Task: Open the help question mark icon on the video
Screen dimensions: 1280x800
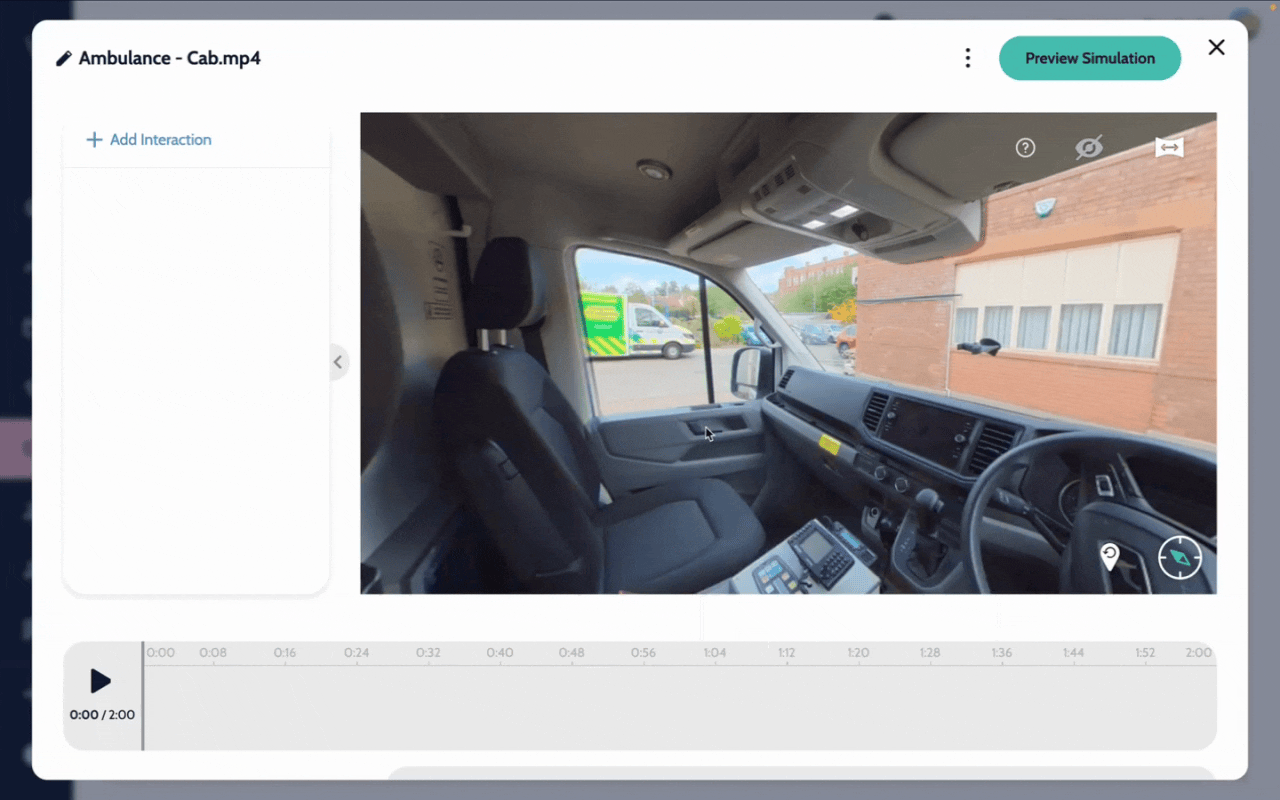Action: click(1025, 148)
